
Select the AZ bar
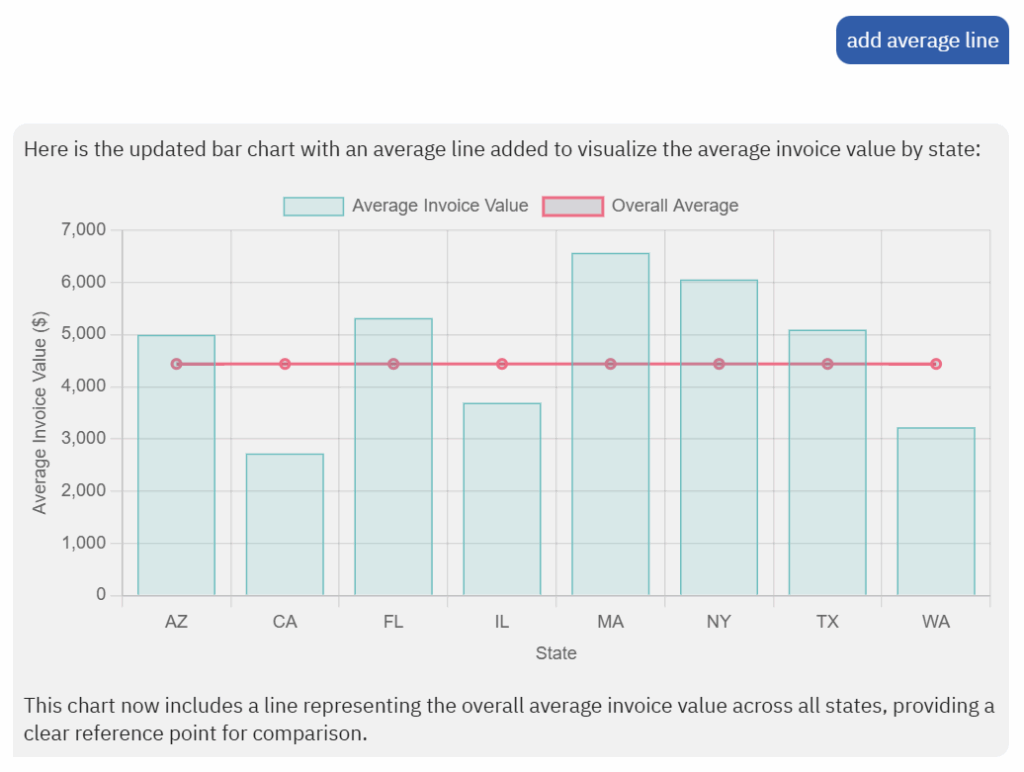[176, 470]
